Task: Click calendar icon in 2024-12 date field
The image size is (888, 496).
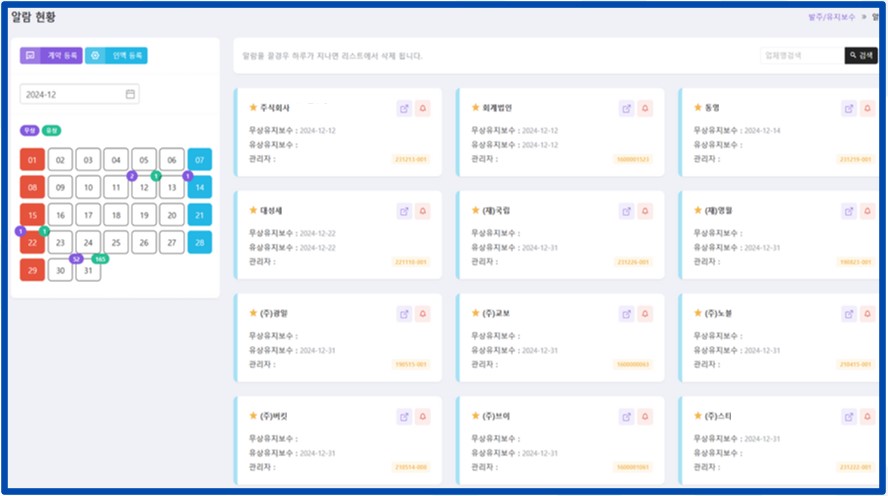Action: [130, 94]
